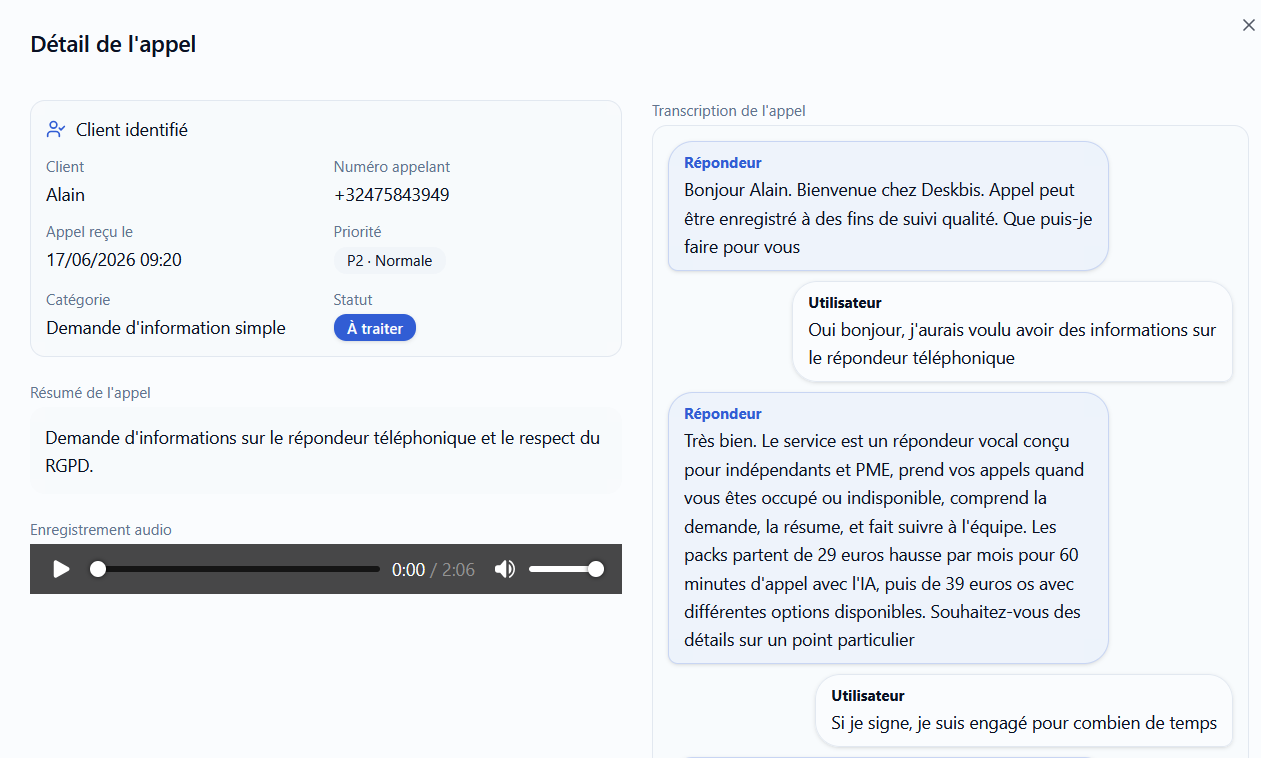The height and width of the screenshot is (758, 1261).
Task: Click the Détail de l'appel heading
Action: (x=113, y=44)
